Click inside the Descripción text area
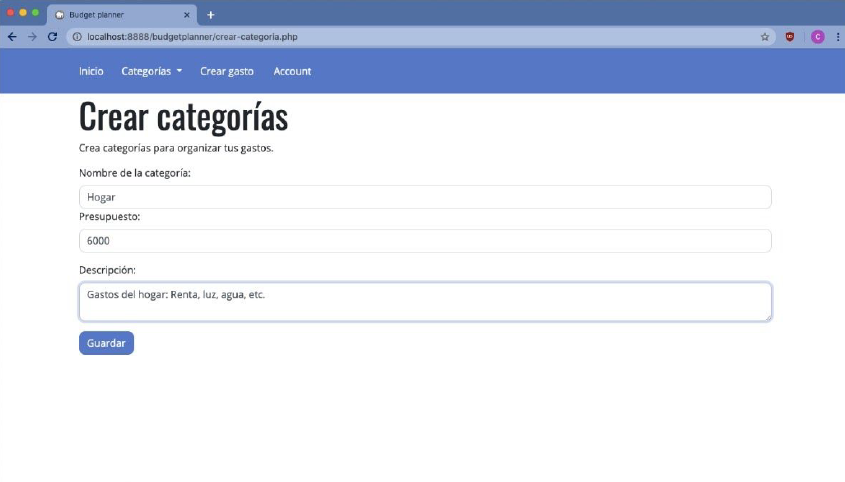This screenshot has height=482, width=845. click(x=425, y=302)
